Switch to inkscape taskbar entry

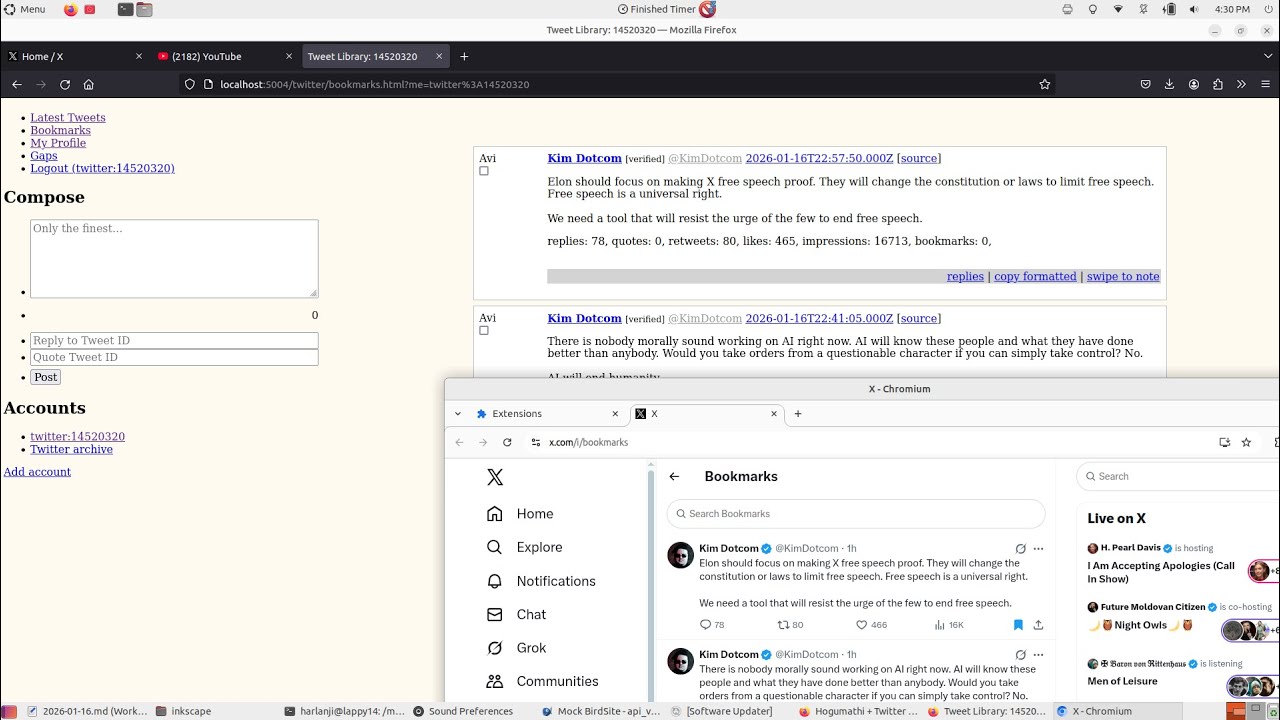click(183, 711)
